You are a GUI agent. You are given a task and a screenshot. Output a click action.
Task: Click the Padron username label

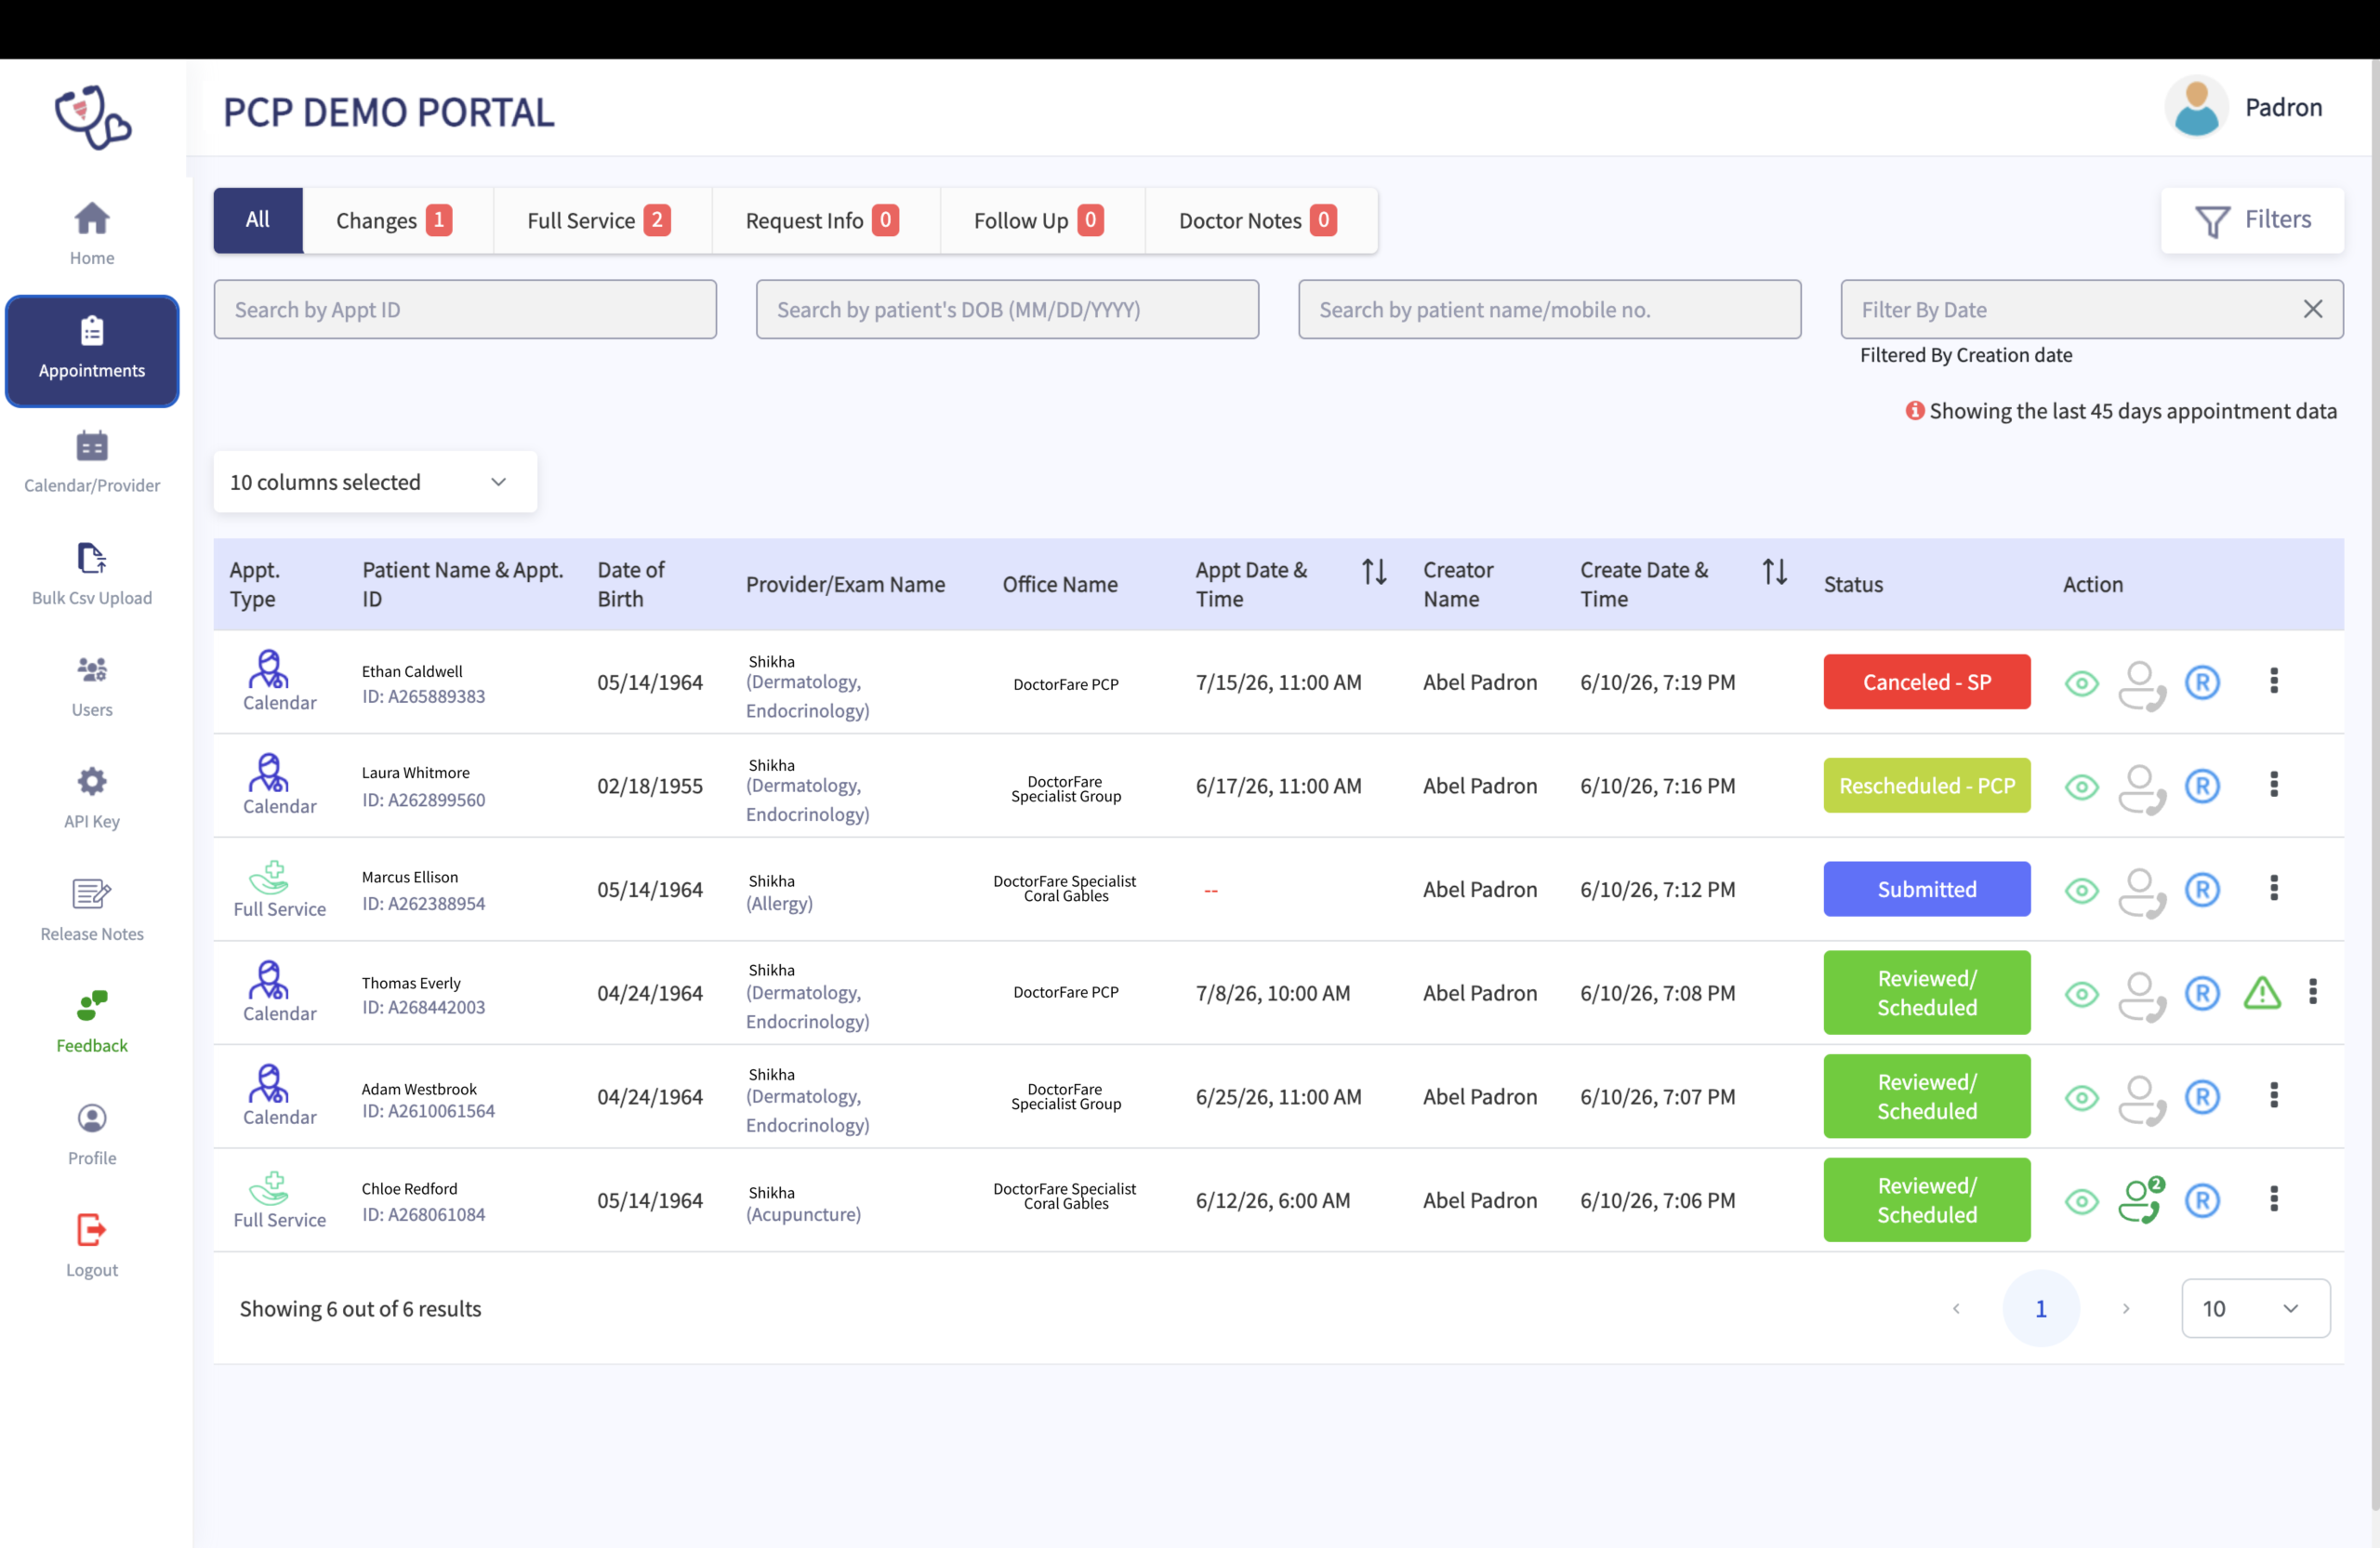point(2283,107)
